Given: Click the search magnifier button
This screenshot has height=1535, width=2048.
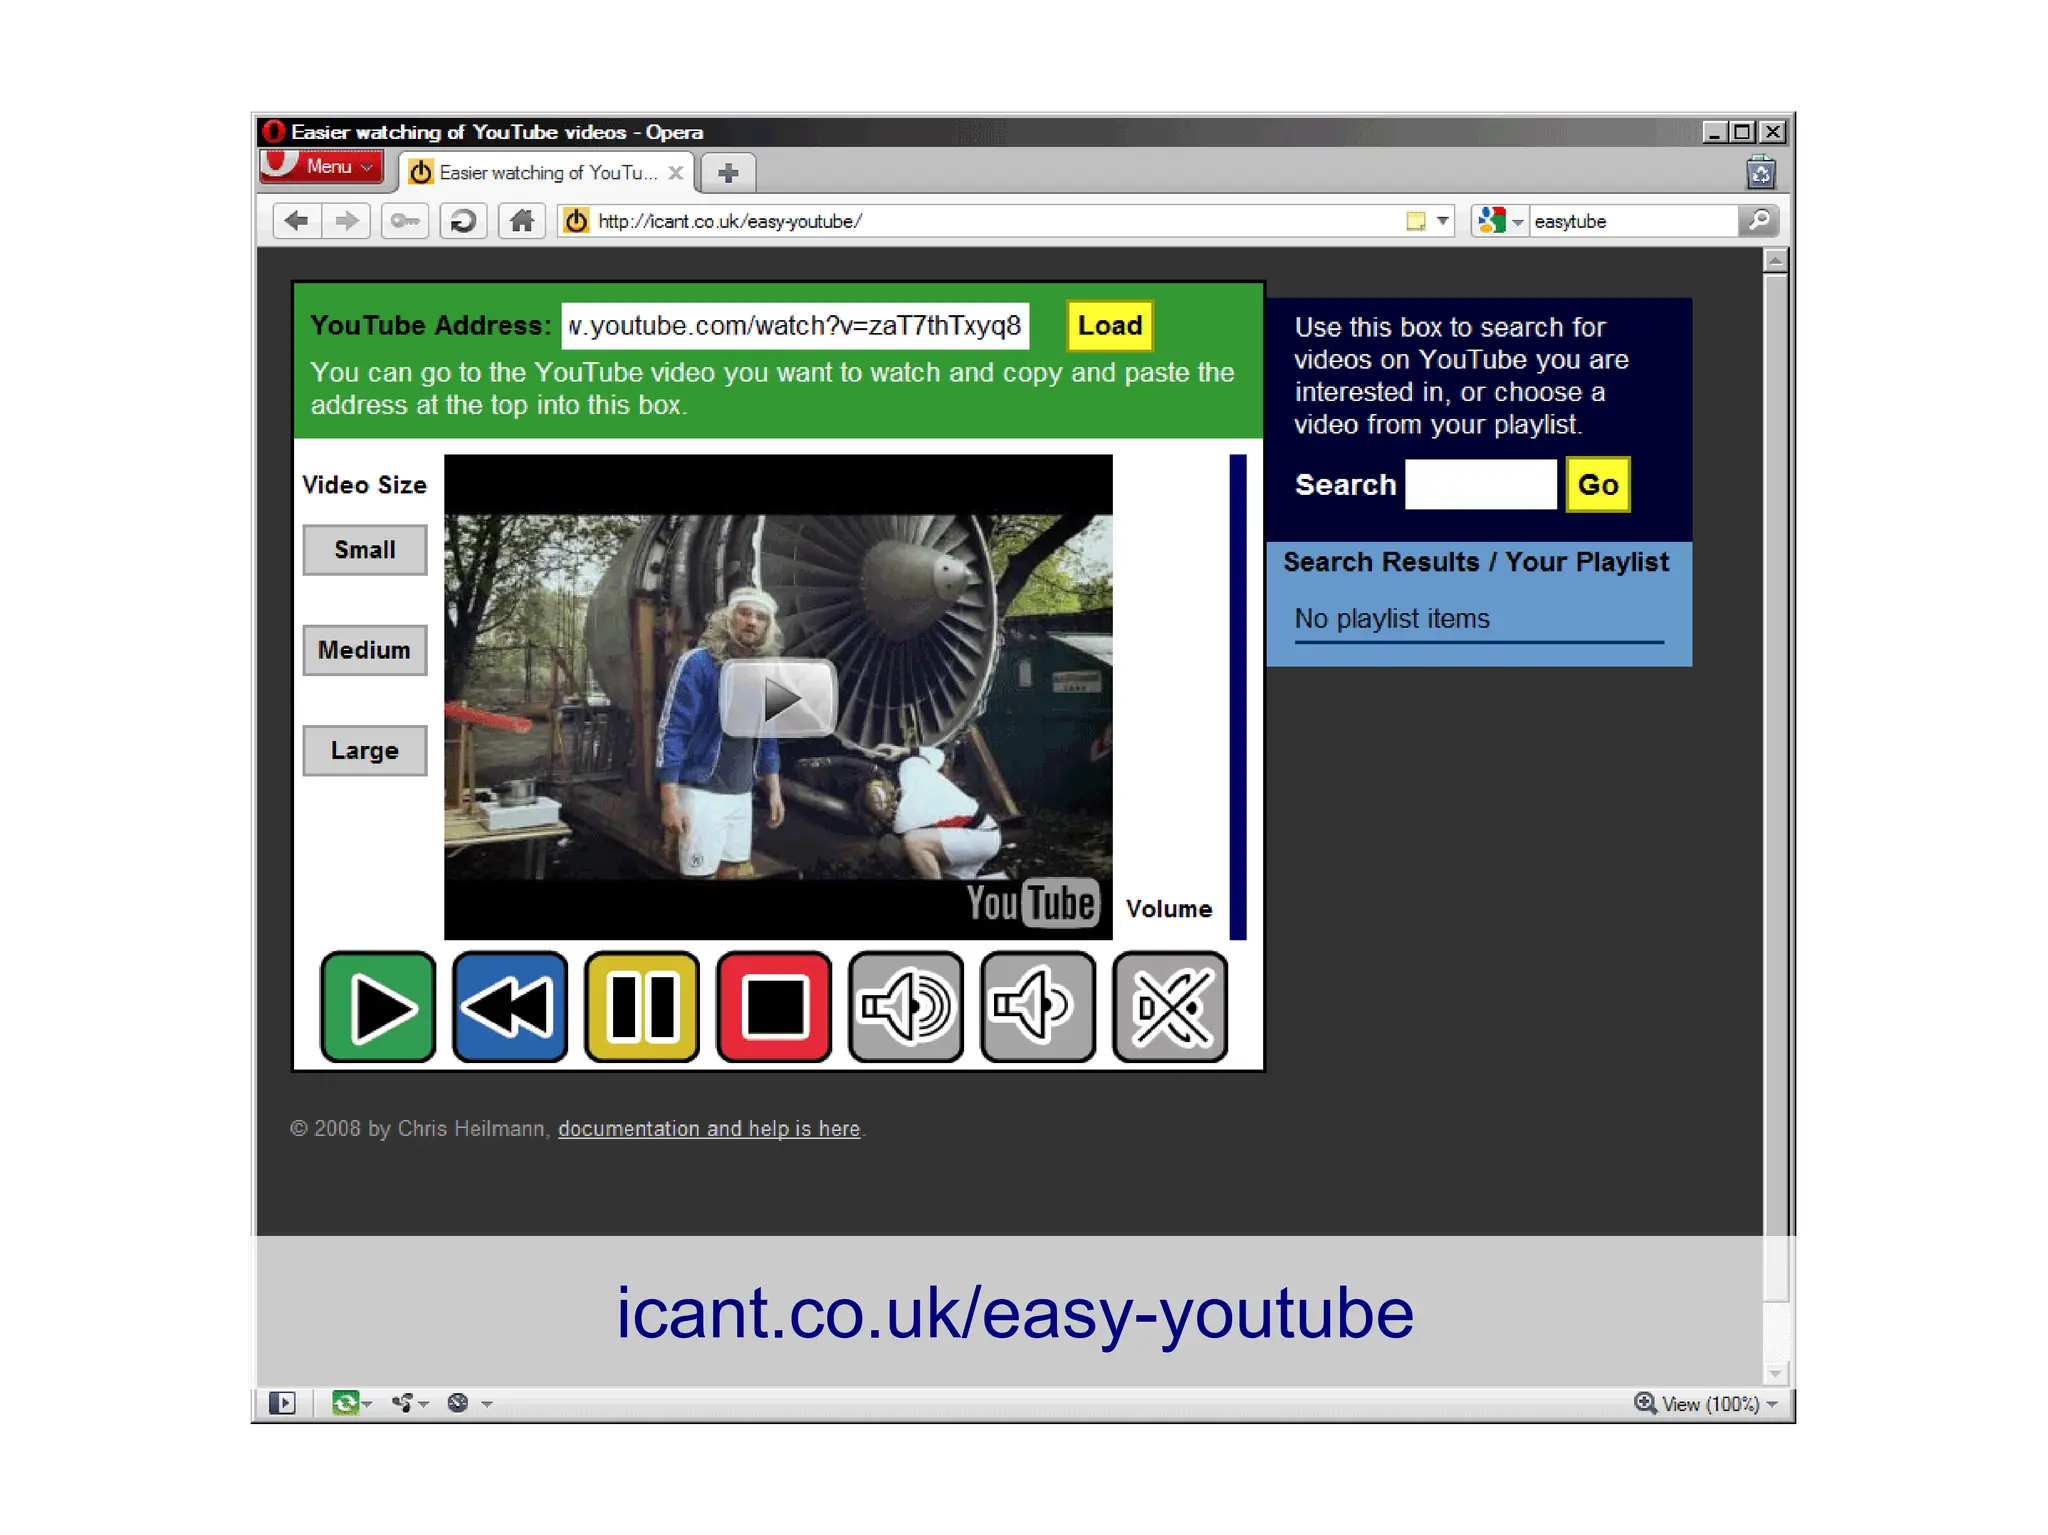Looking at the screenshot, I should [1759, 221].
